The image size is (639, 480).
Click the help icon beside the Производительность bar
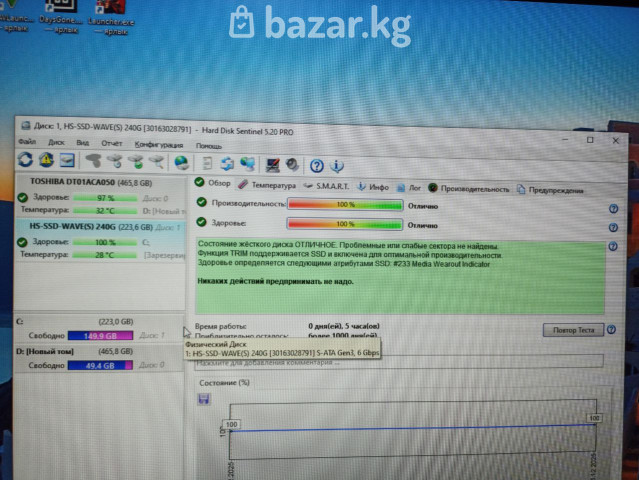(613, 208)
